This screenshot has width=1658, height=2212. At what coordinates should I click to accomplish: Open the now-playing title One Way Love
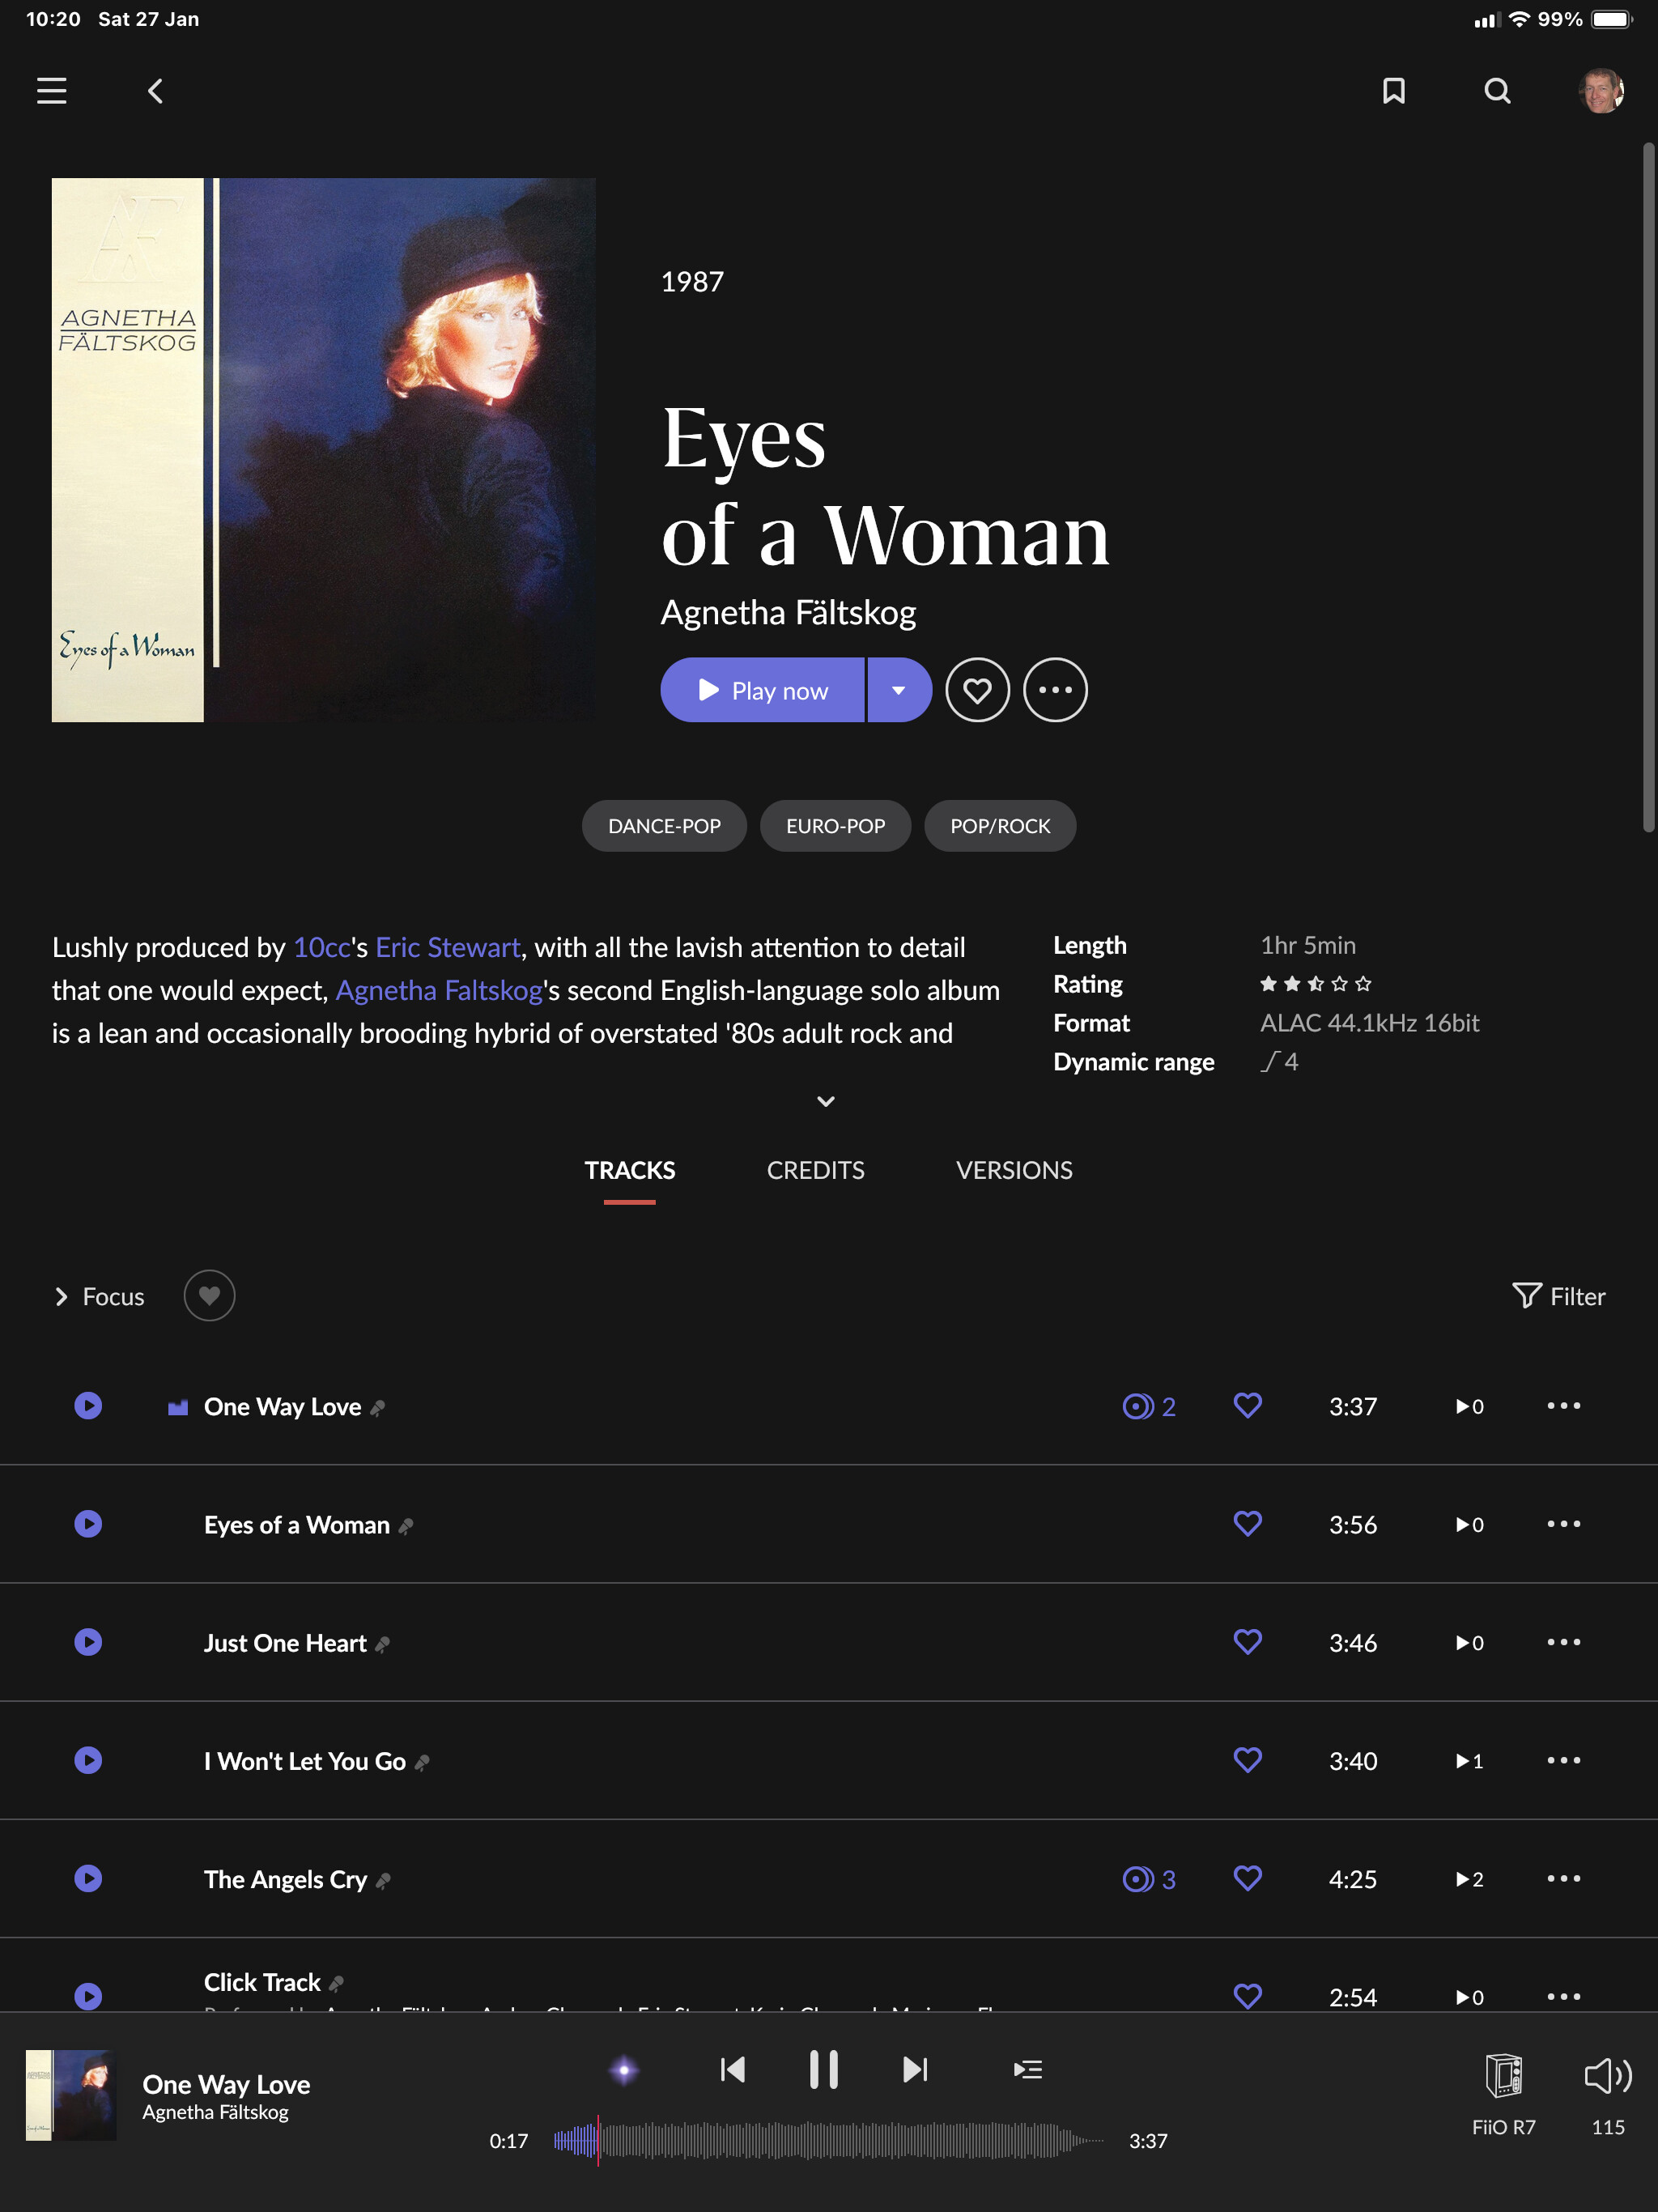pyautogui.click(x=226, y=2084)
